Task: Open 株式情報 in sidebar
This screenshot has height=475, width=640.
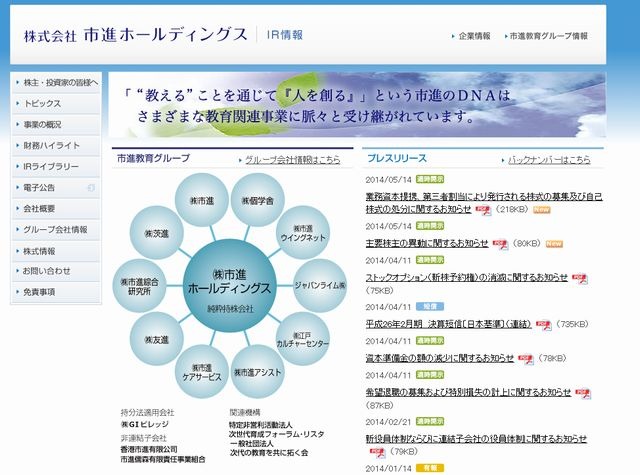Action: [x=56, y=251]
